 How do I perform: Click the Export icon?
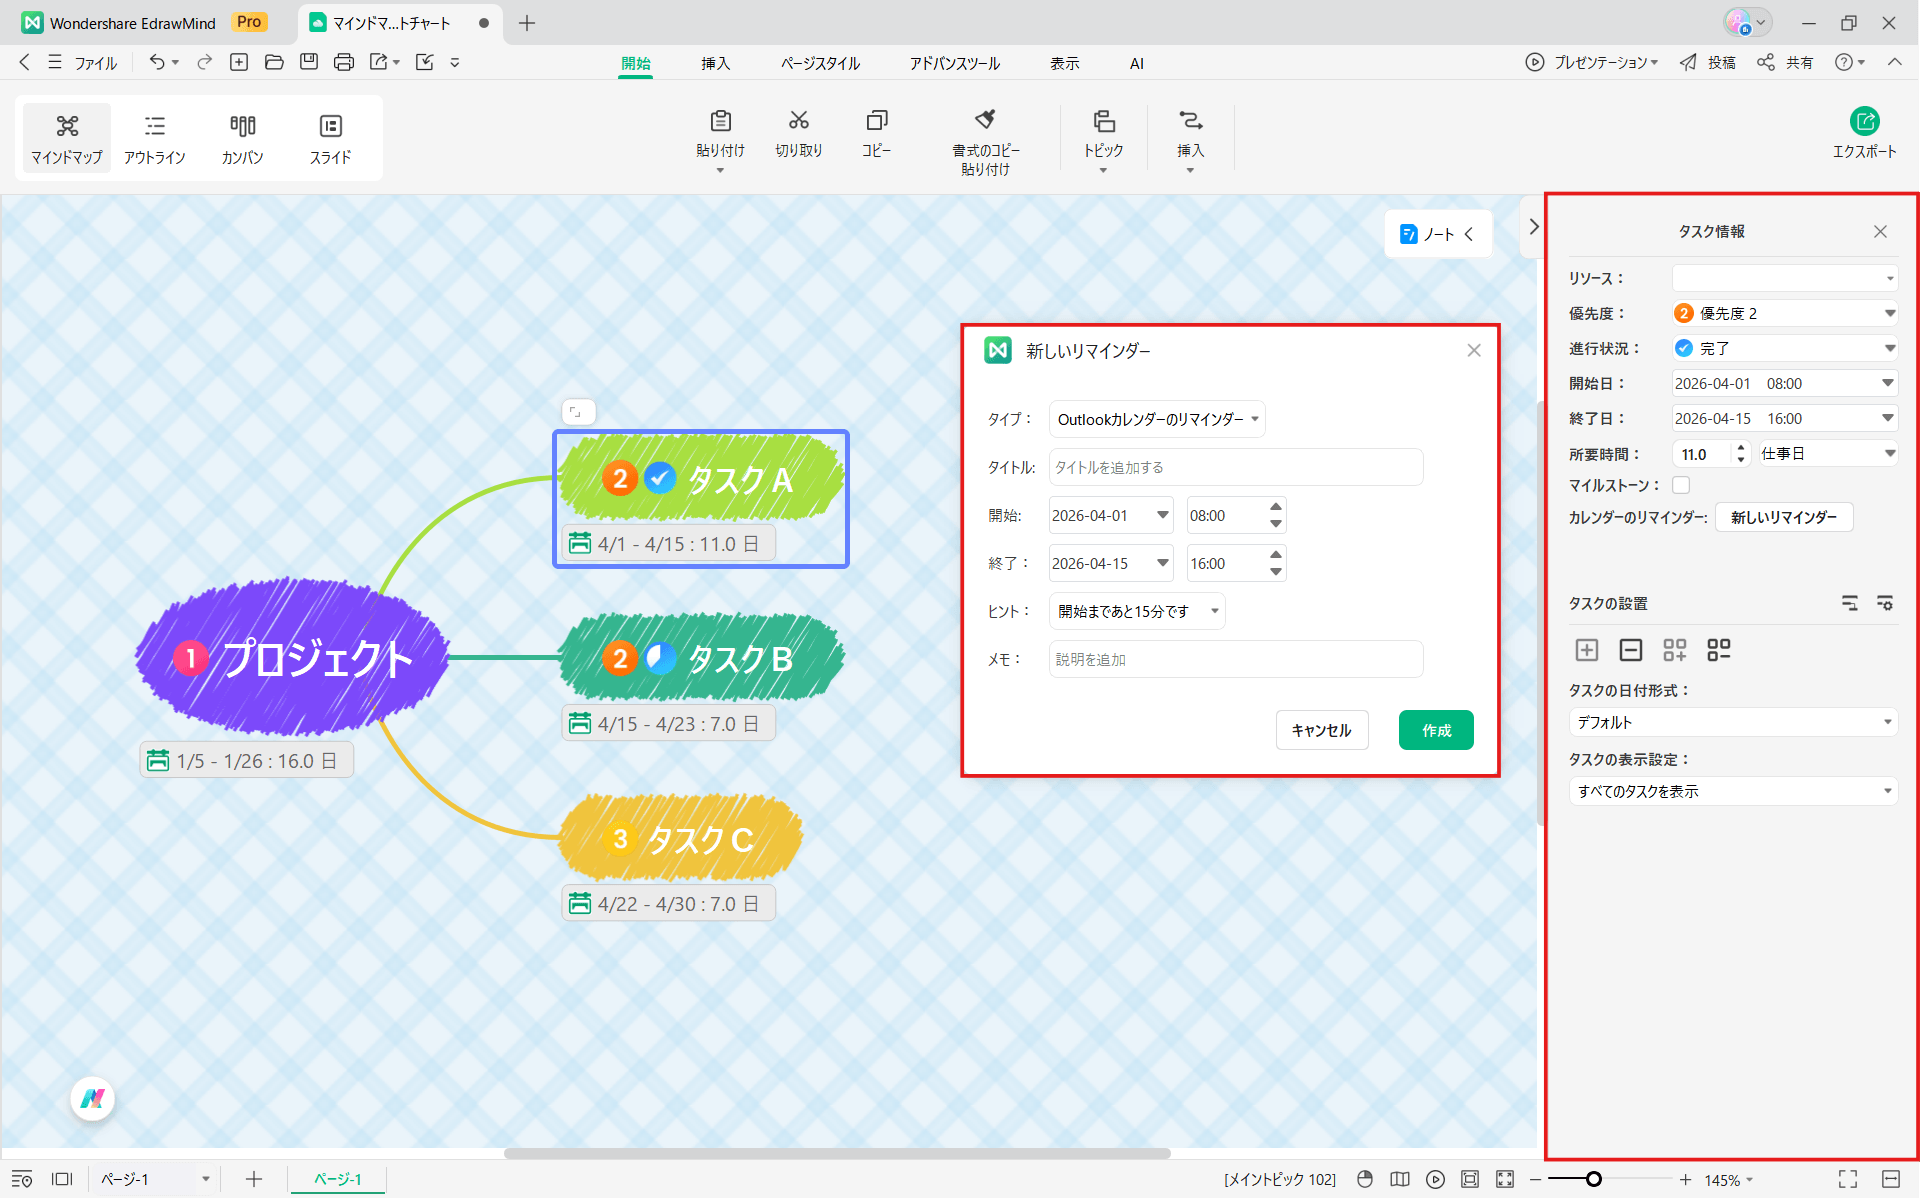1863,122
